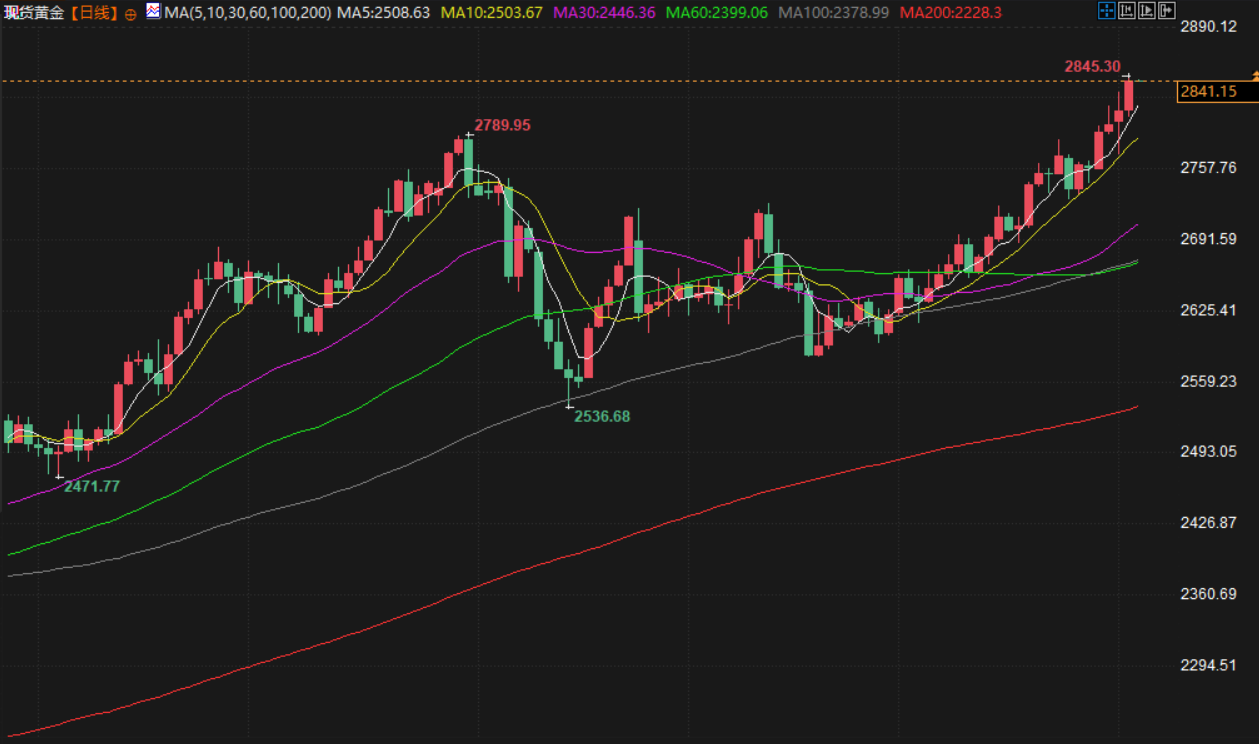Click the green MA60:2399.06 value
Image resolution: width=1259 pixels, height=744 pixels.
(717, 13)
